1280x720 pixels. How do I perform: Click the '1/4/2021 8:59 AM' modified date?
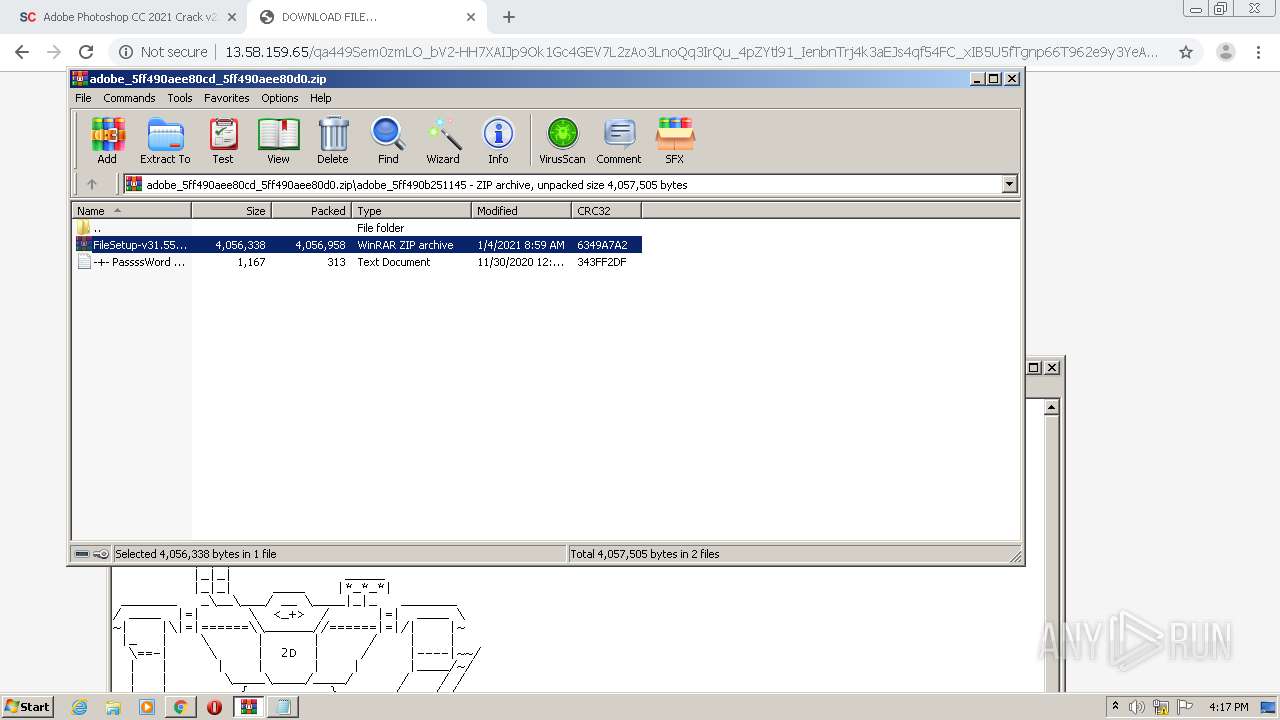521,245
